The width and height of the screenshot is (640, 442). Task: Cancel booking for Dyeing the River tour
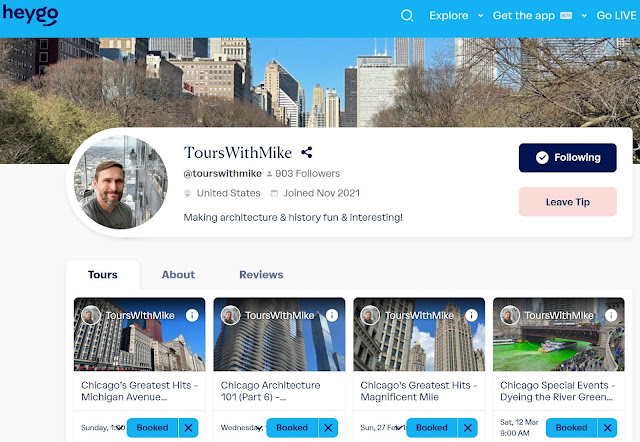(607, 428)
